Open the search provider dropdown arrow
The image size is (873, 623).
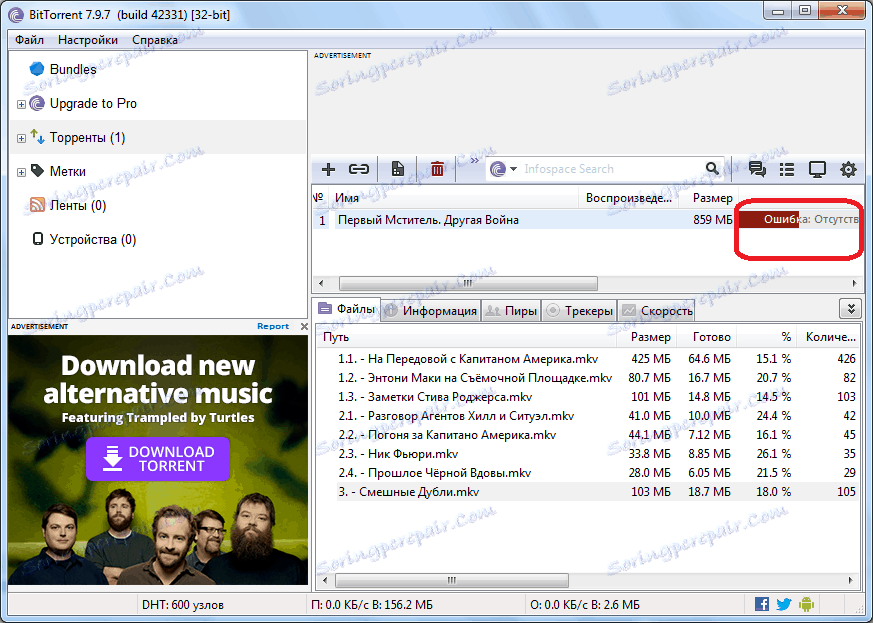point(513,169)
